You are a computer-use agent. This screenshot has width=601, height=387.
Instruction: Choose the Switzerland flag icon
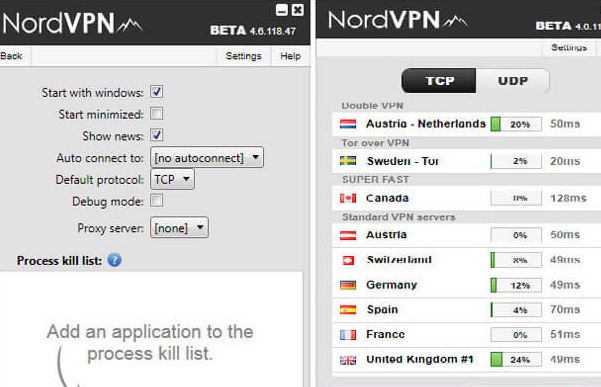click(348, 260)
